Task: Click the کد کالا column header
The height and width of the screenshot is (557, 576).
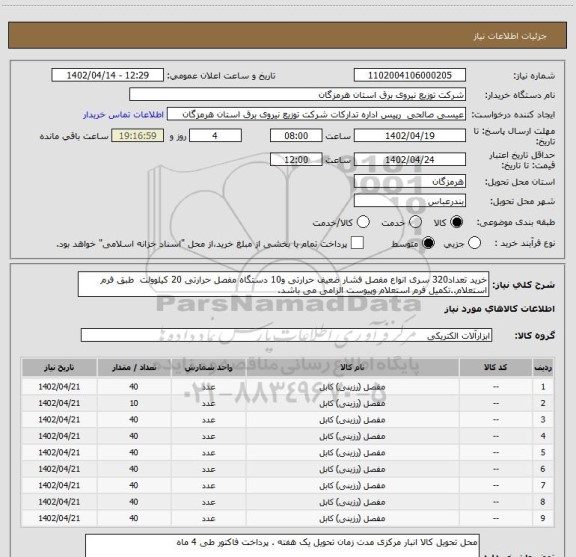Action: [496, 367]
